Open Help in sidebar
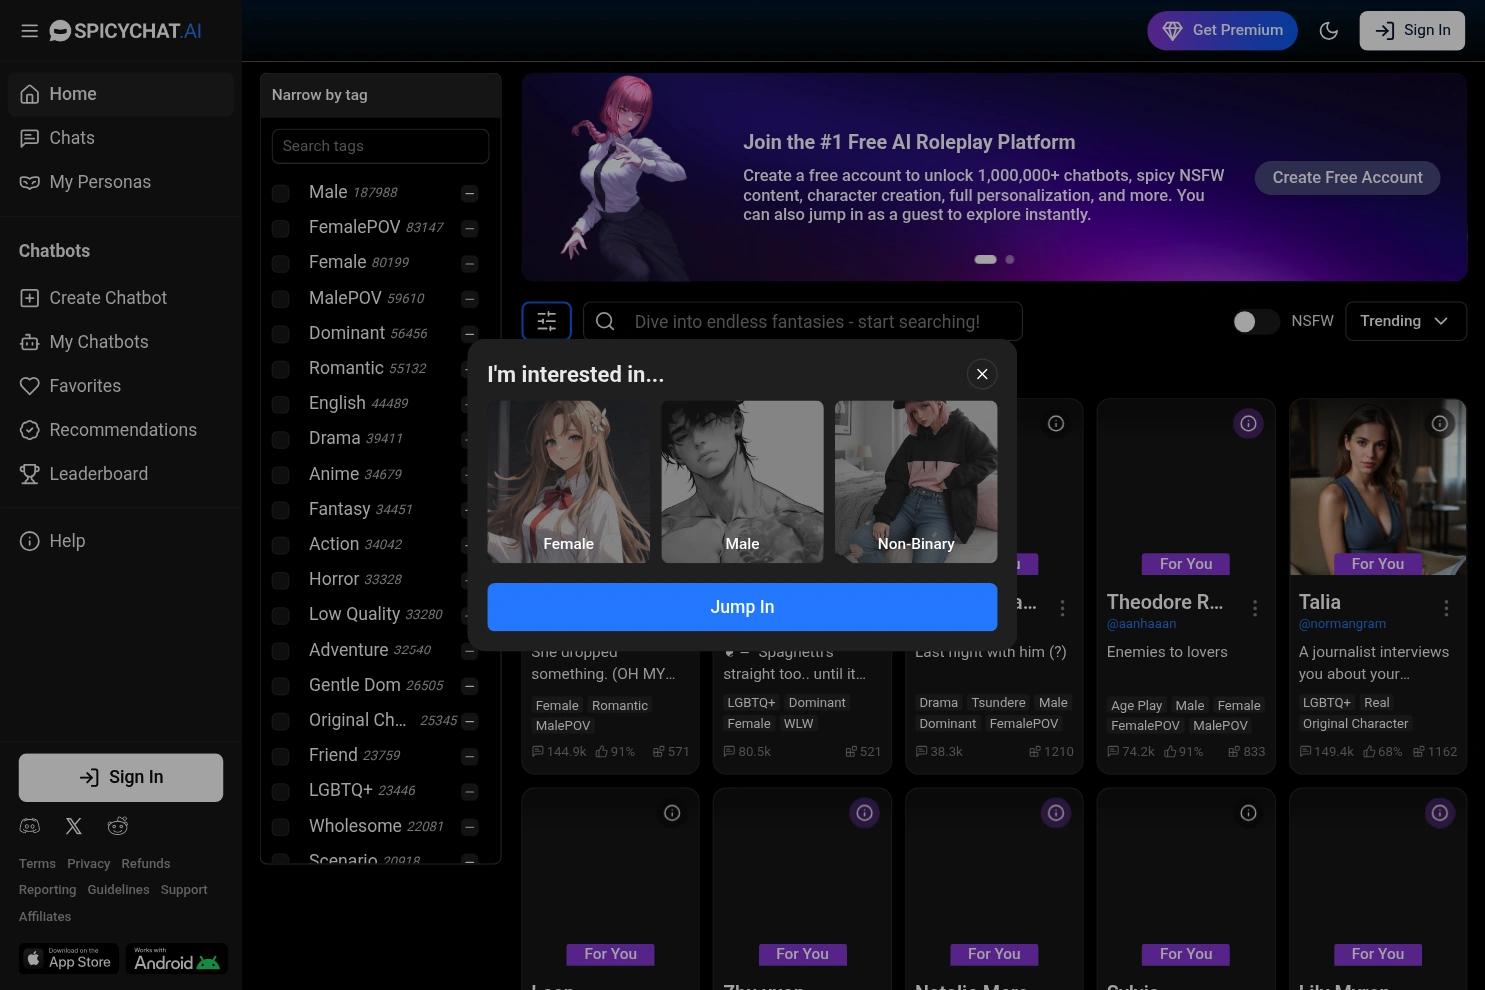Viewport: 1485px width, 990px height. click(121, 541)
